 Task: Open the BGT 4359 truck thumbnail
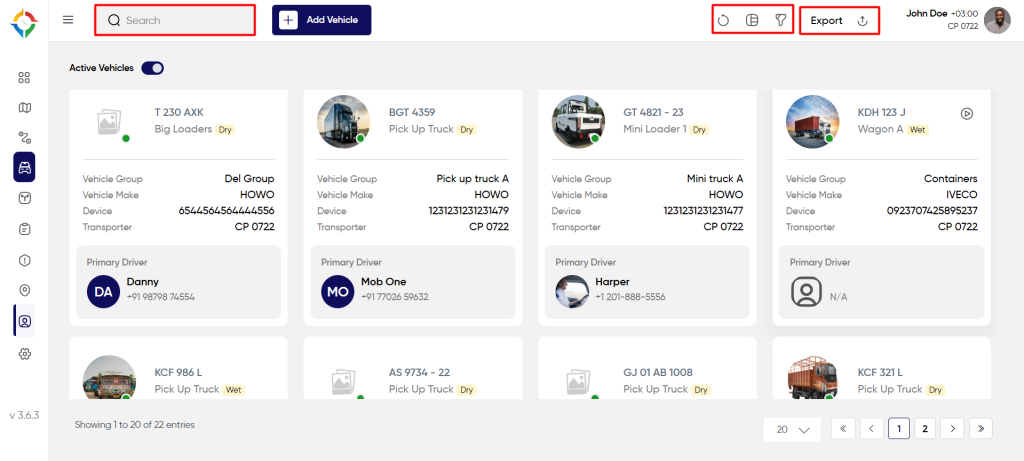tap(344, 121)
